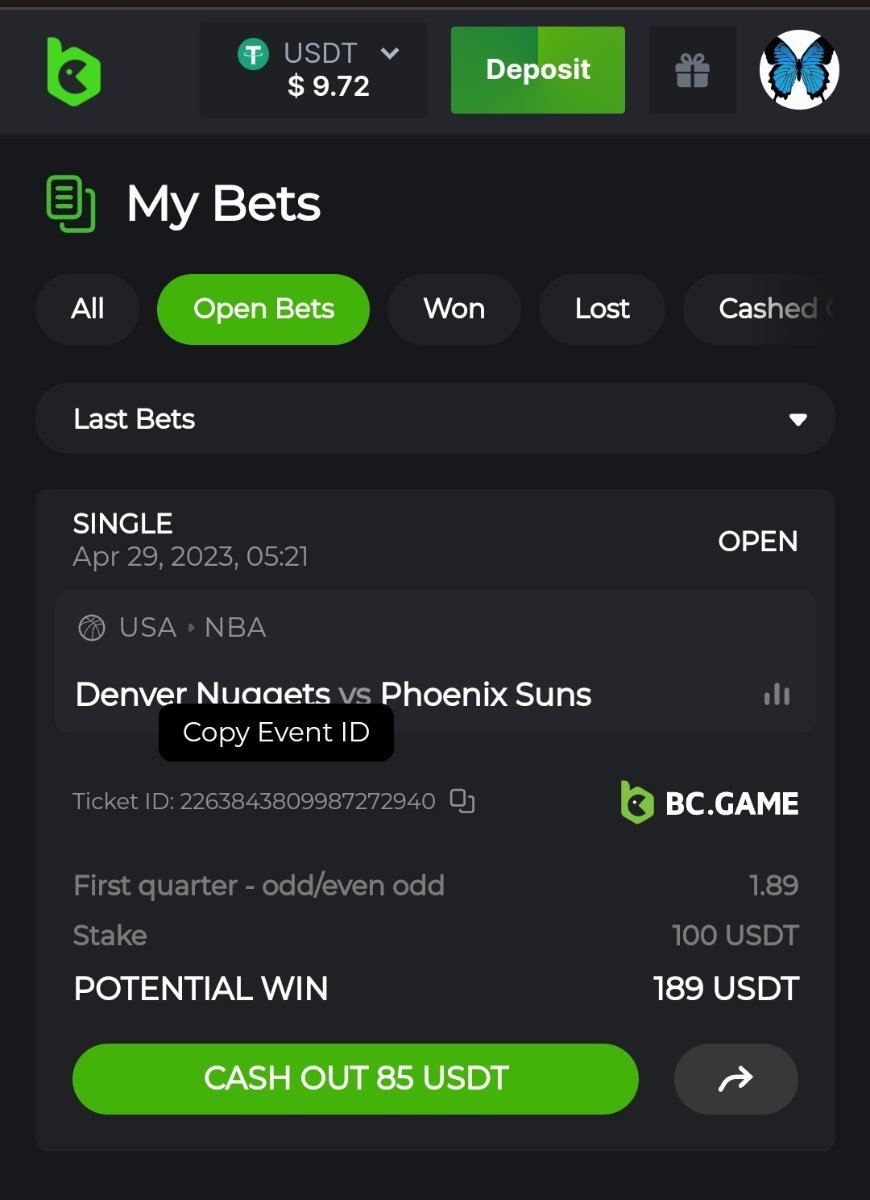
Task: Click the green Deposit button
Action: point(538,70)
